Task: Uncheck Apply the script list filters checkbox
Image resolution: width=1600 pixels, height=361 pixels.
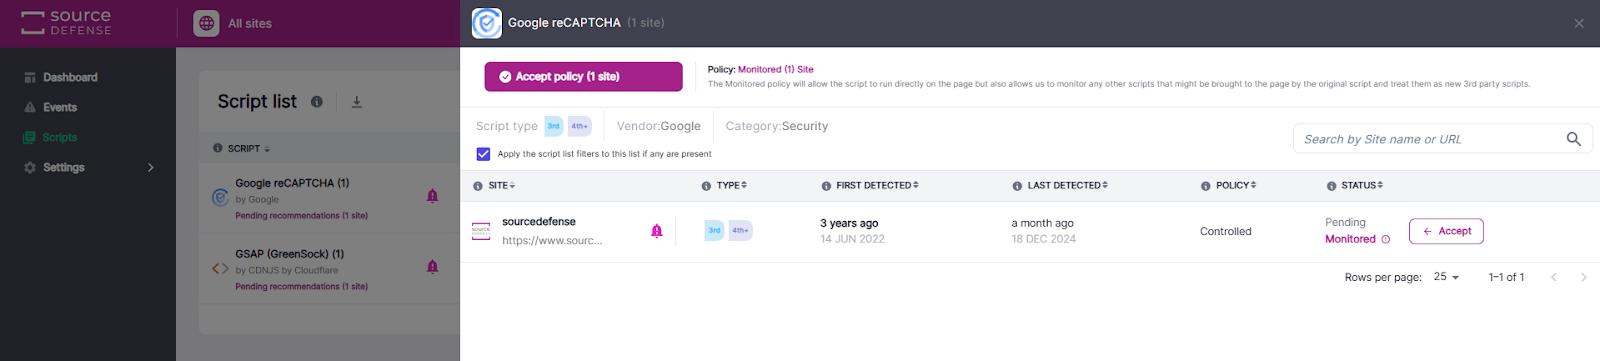Action: (x=484, y=154)
